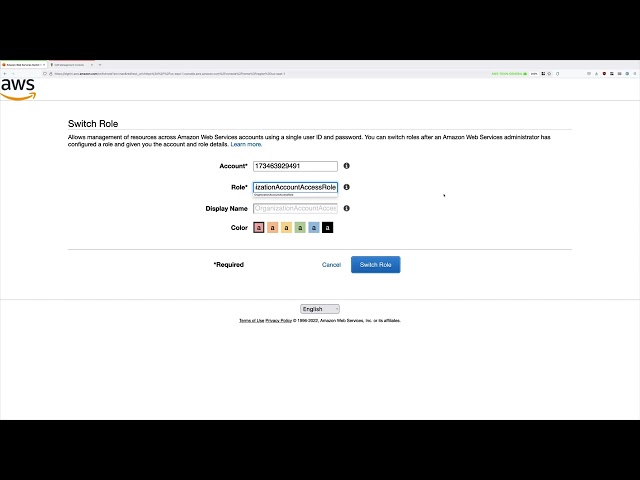This screenshot has width=640, height=480.
Task: Click the Account info icon
Action: [347, 166]
